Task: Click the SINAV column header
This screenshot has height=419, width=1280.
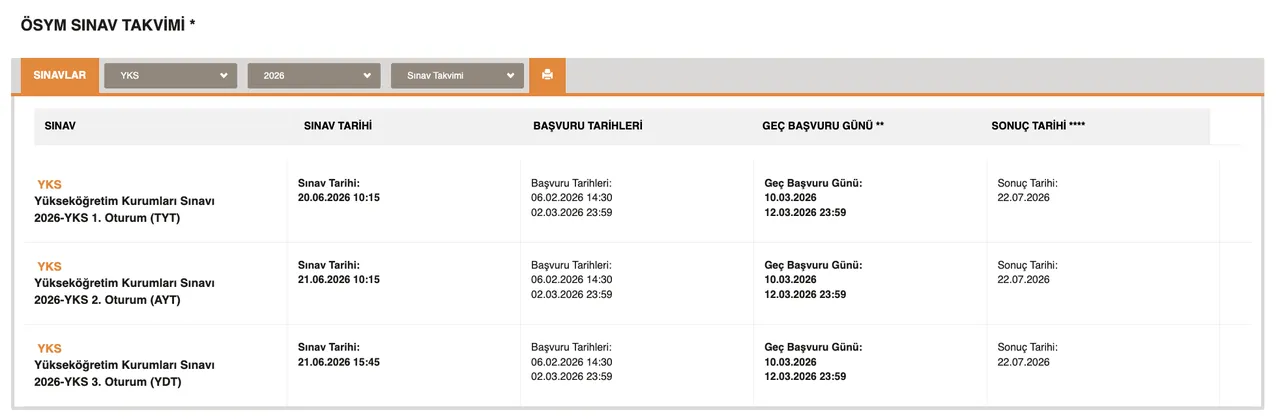Action: [x=61, y=126]
